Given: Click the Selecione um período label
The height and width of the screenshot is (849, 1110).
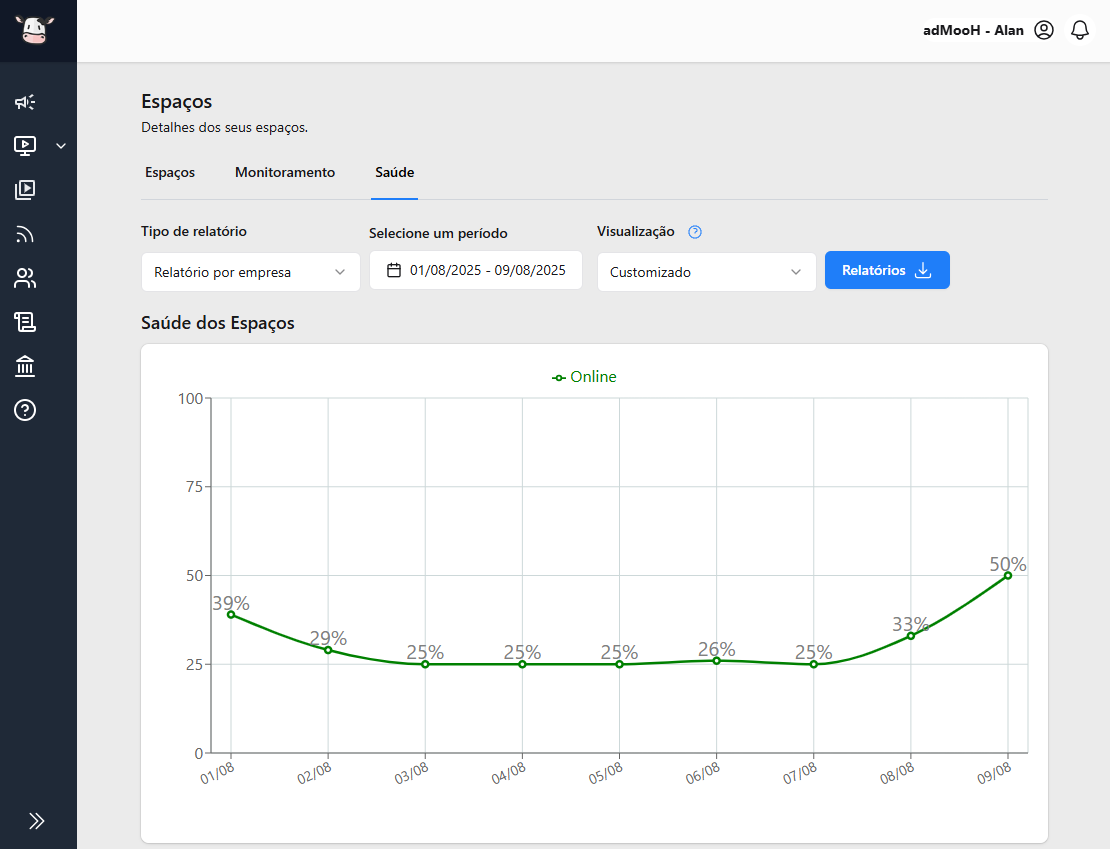Looking at the screenshot, I should 438,233.
